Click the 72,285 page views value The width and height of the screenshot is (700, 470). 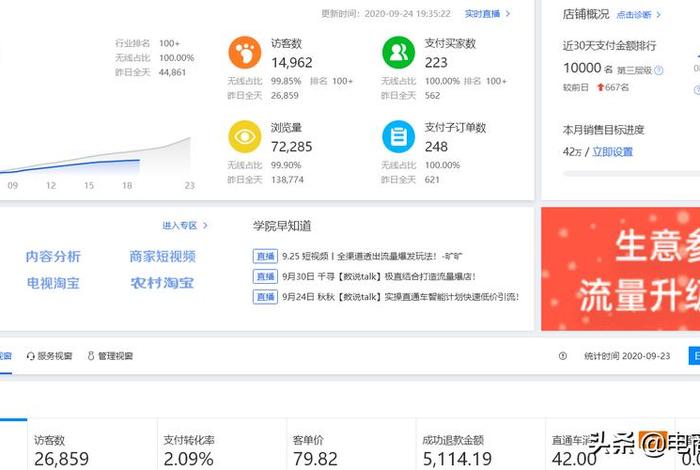292,146
